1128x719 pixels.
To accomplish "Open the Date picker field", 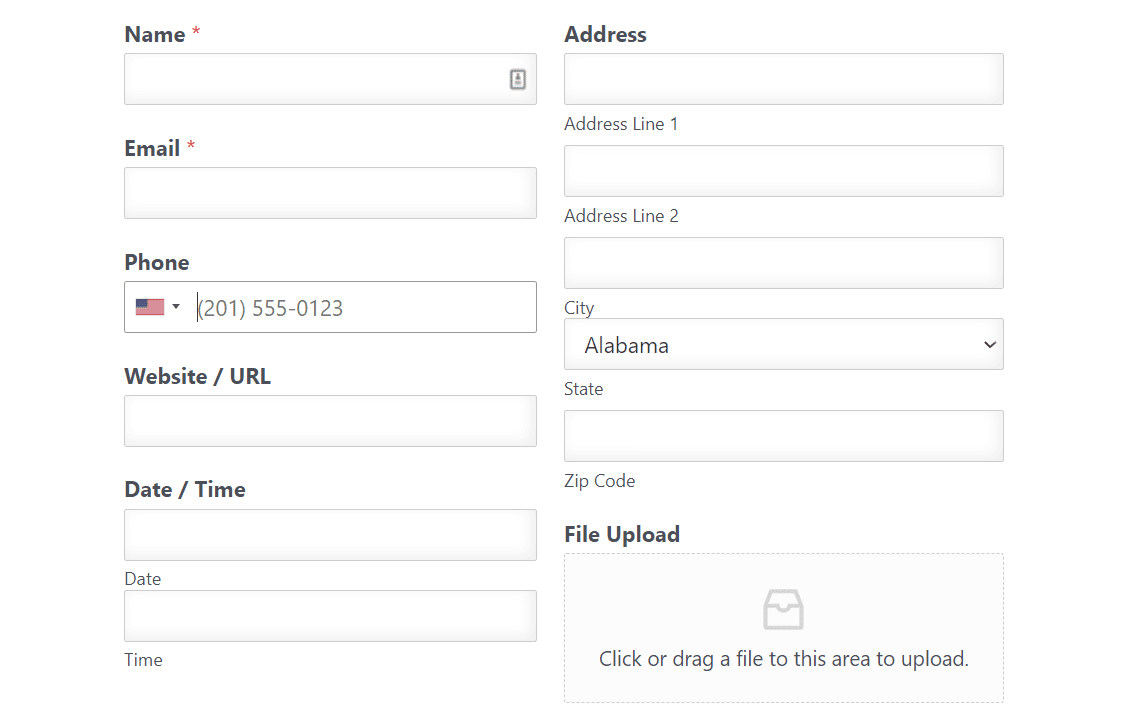I will click(330, 535).
